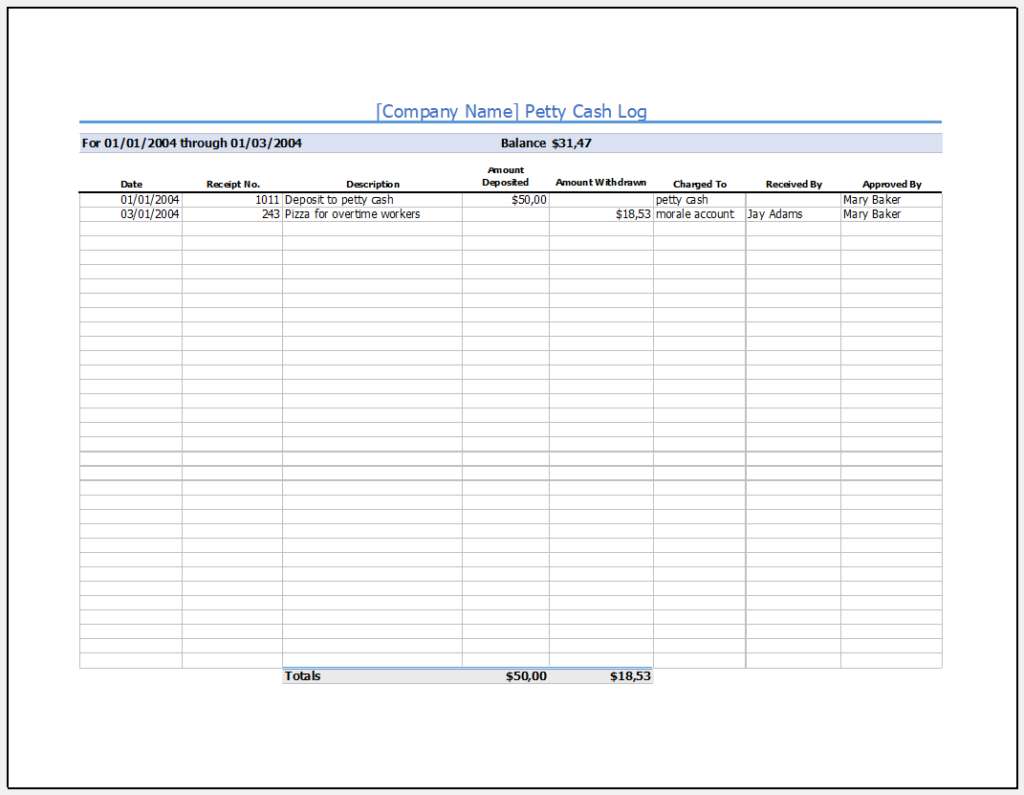This screenshot has width=1024, height=795.
Task: Click the Date column header
Action: click(131, 184)
